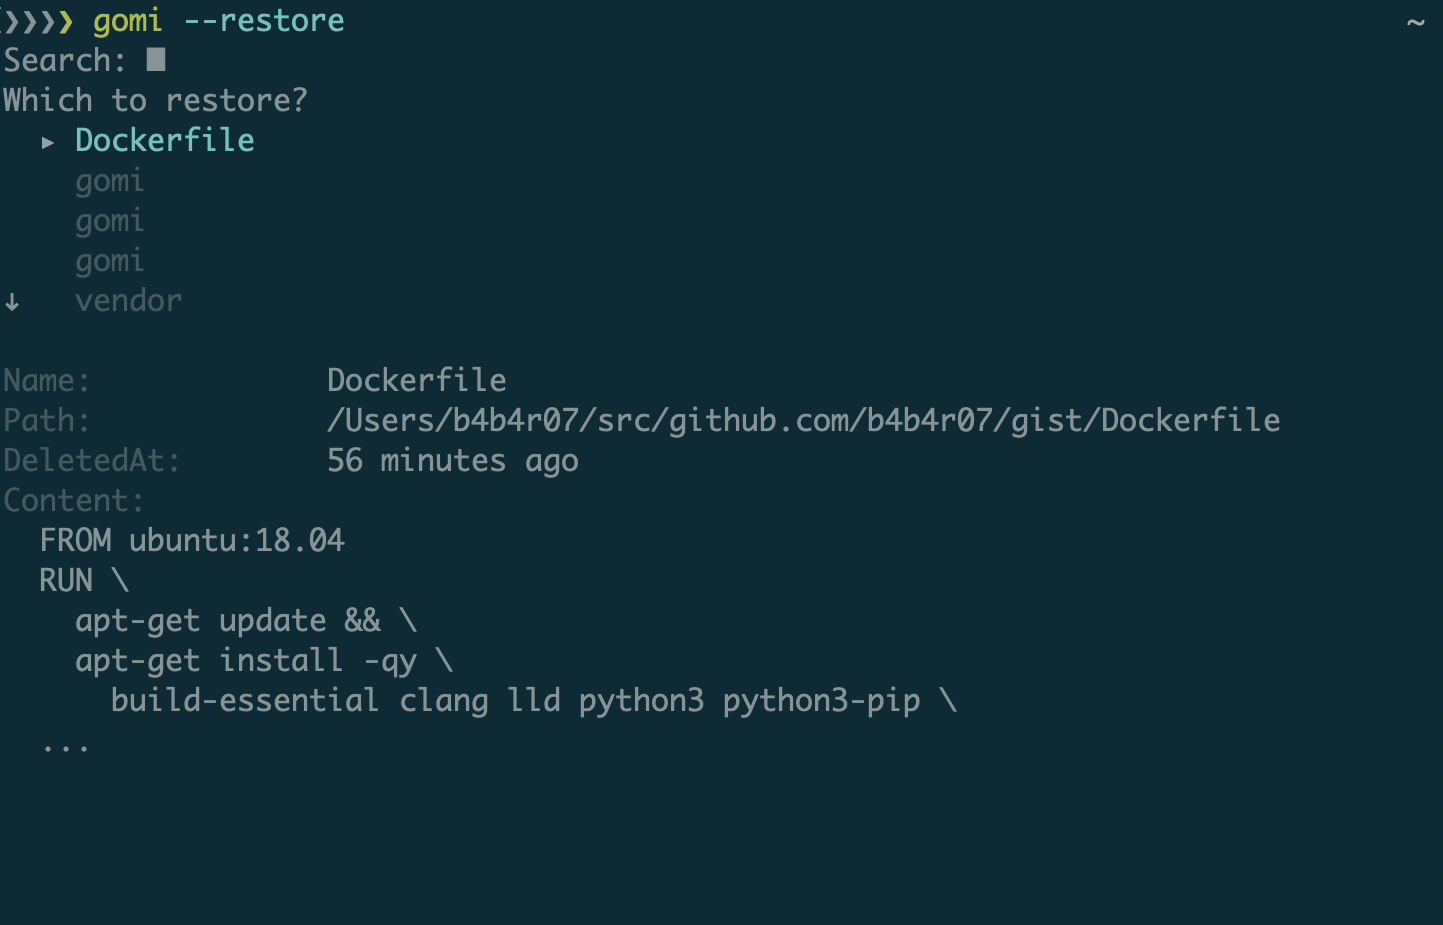Click the ellipsis below the content preview
Image resolution: width=1443 pixels, height=925 pixels.
[66, 746]
